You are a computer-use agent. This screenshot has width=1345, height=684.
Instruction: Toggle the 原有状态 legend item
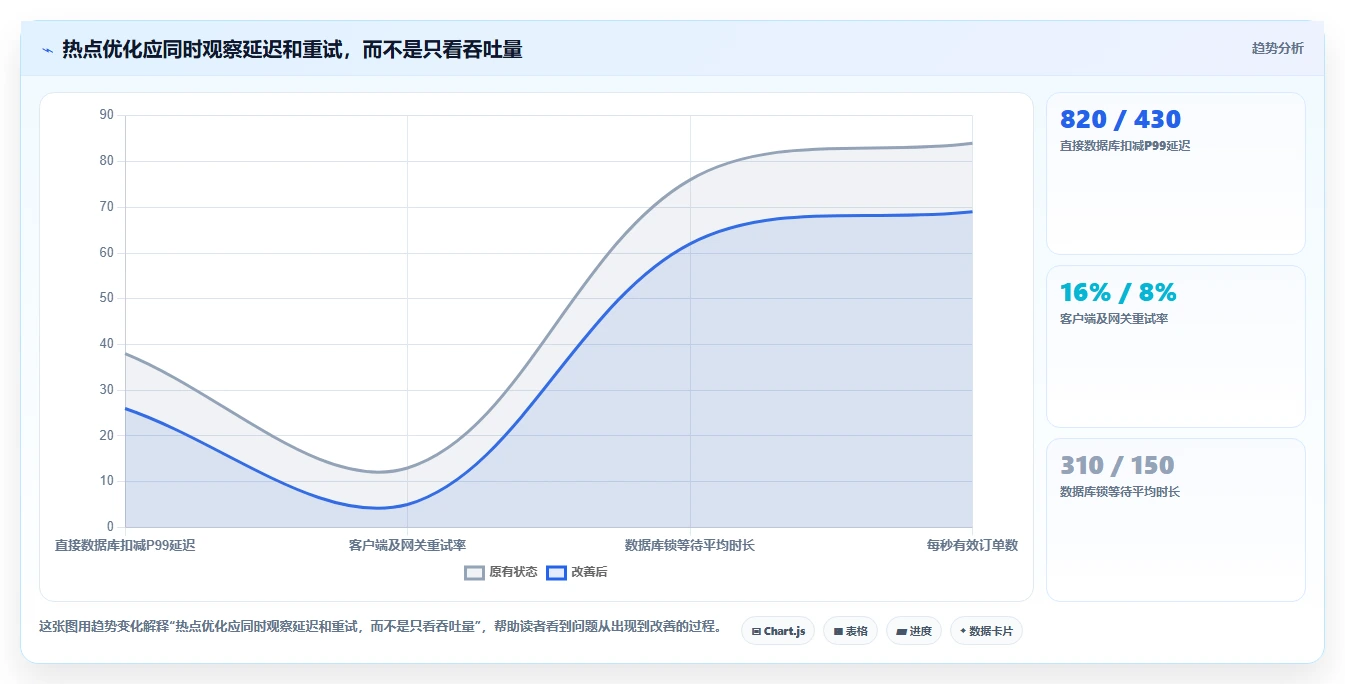coord(501,572)
